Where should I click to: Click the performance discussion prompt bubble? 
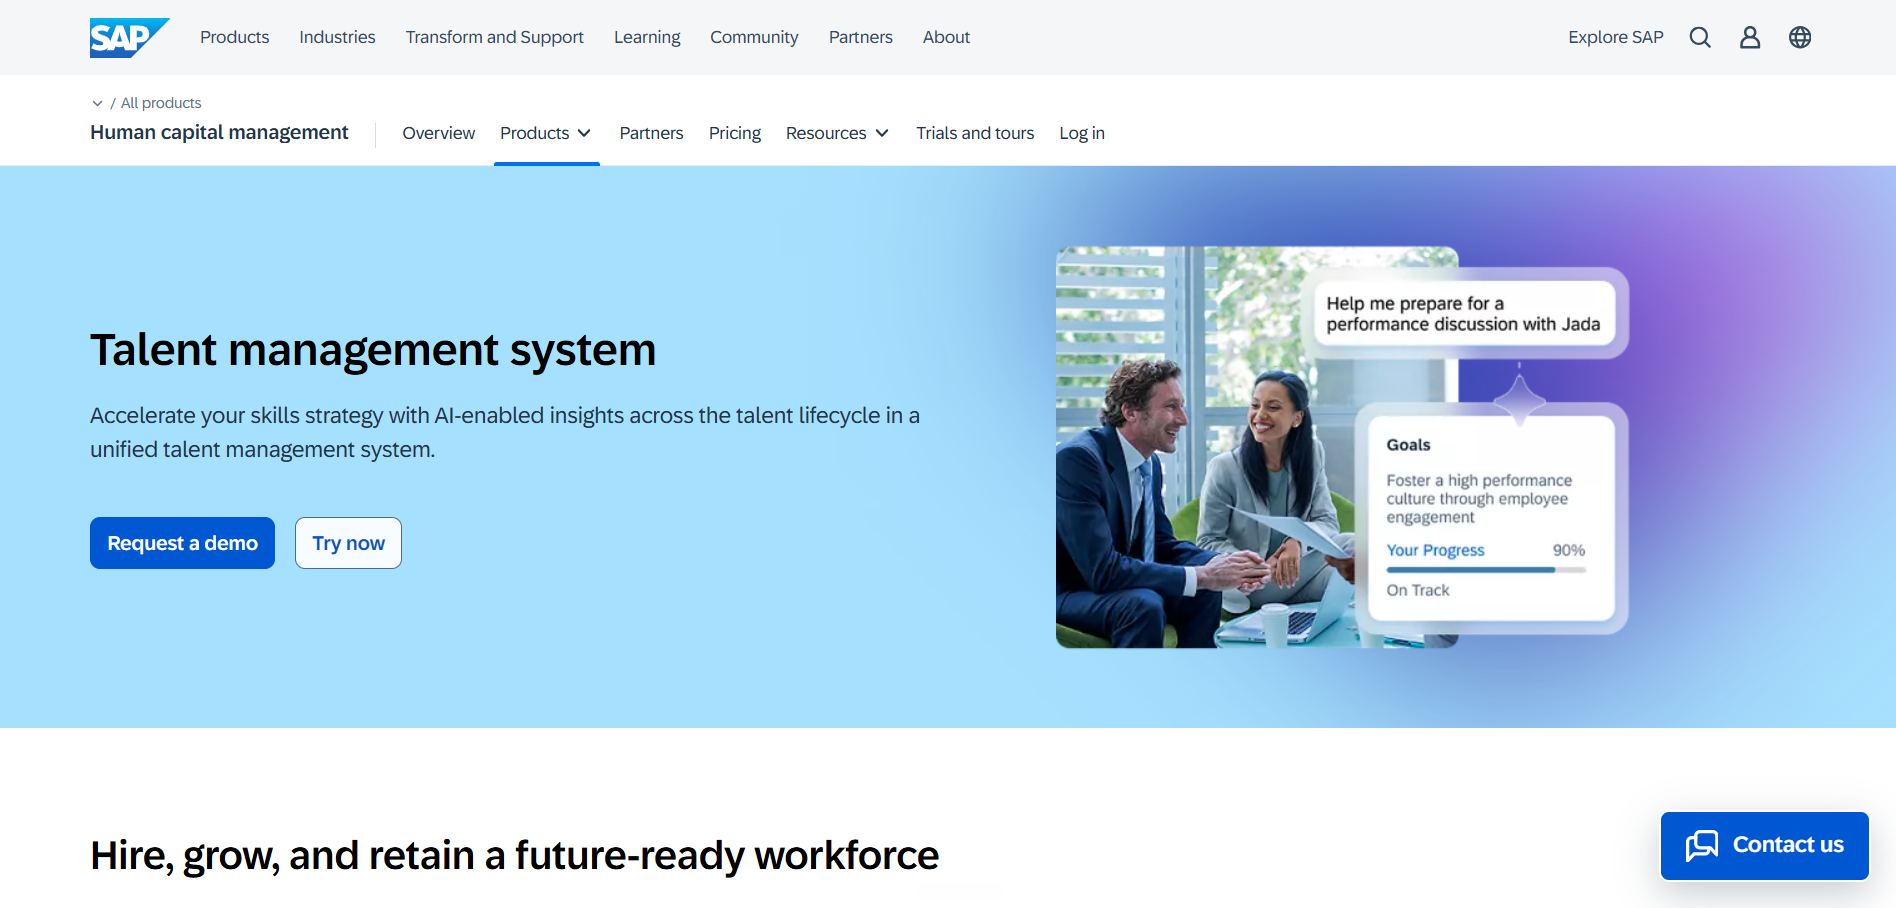pos(1464,313)
